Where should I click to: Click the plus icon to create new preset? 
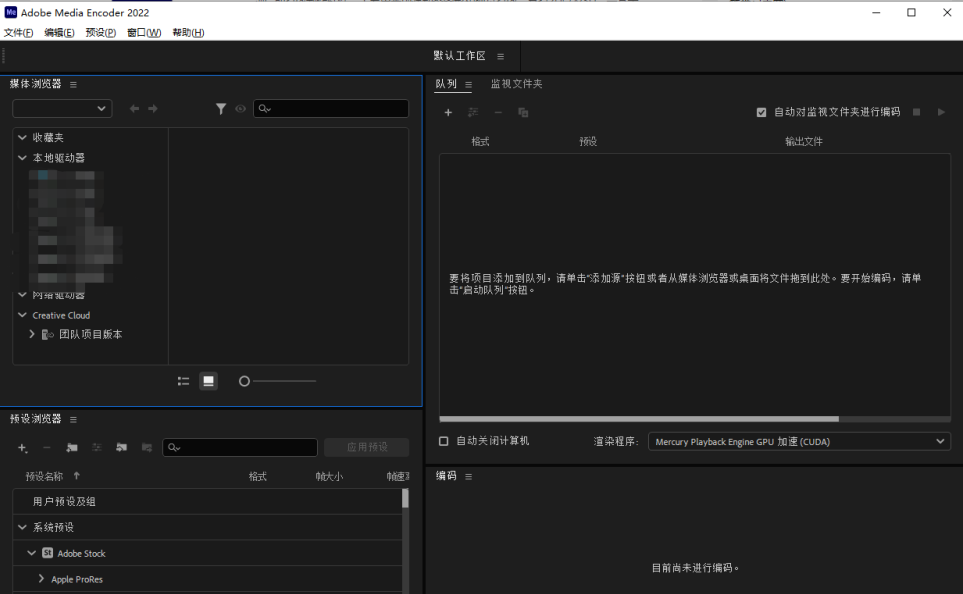pos(22,448)
